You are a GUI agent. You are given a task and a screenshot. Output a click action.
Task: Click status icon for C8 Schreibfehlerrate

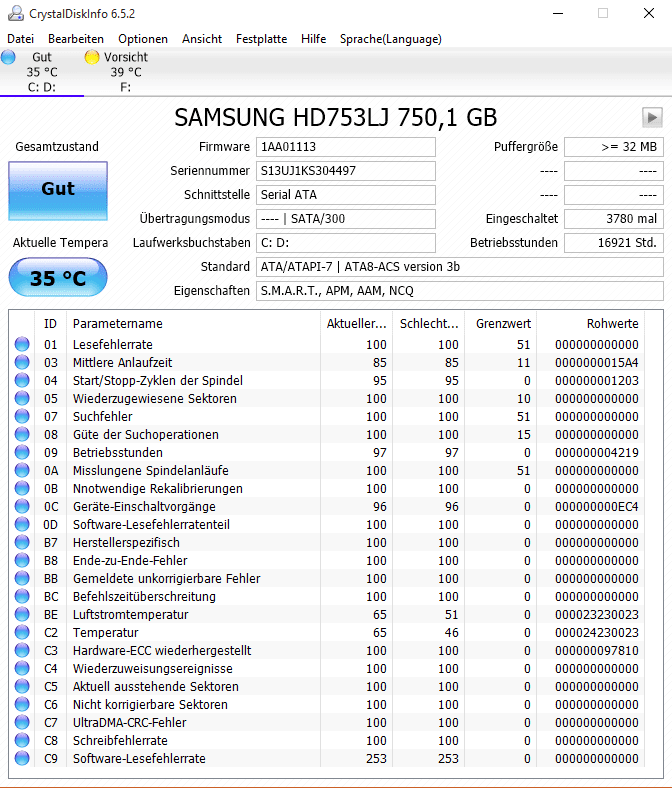(22, 740)
